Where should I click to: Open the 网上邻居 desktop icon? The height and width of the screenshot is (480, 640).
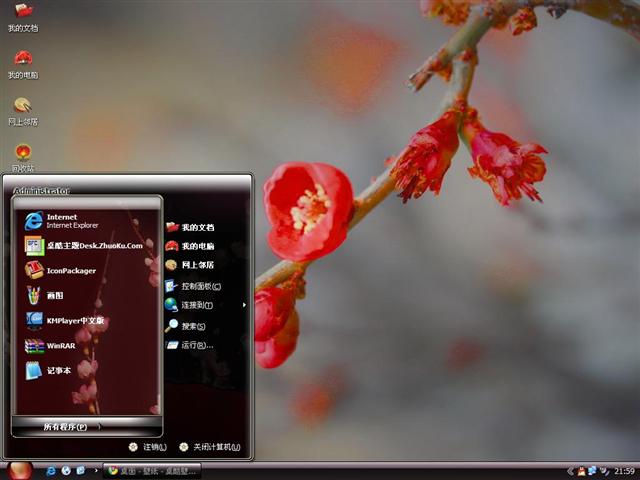[23, 111]
